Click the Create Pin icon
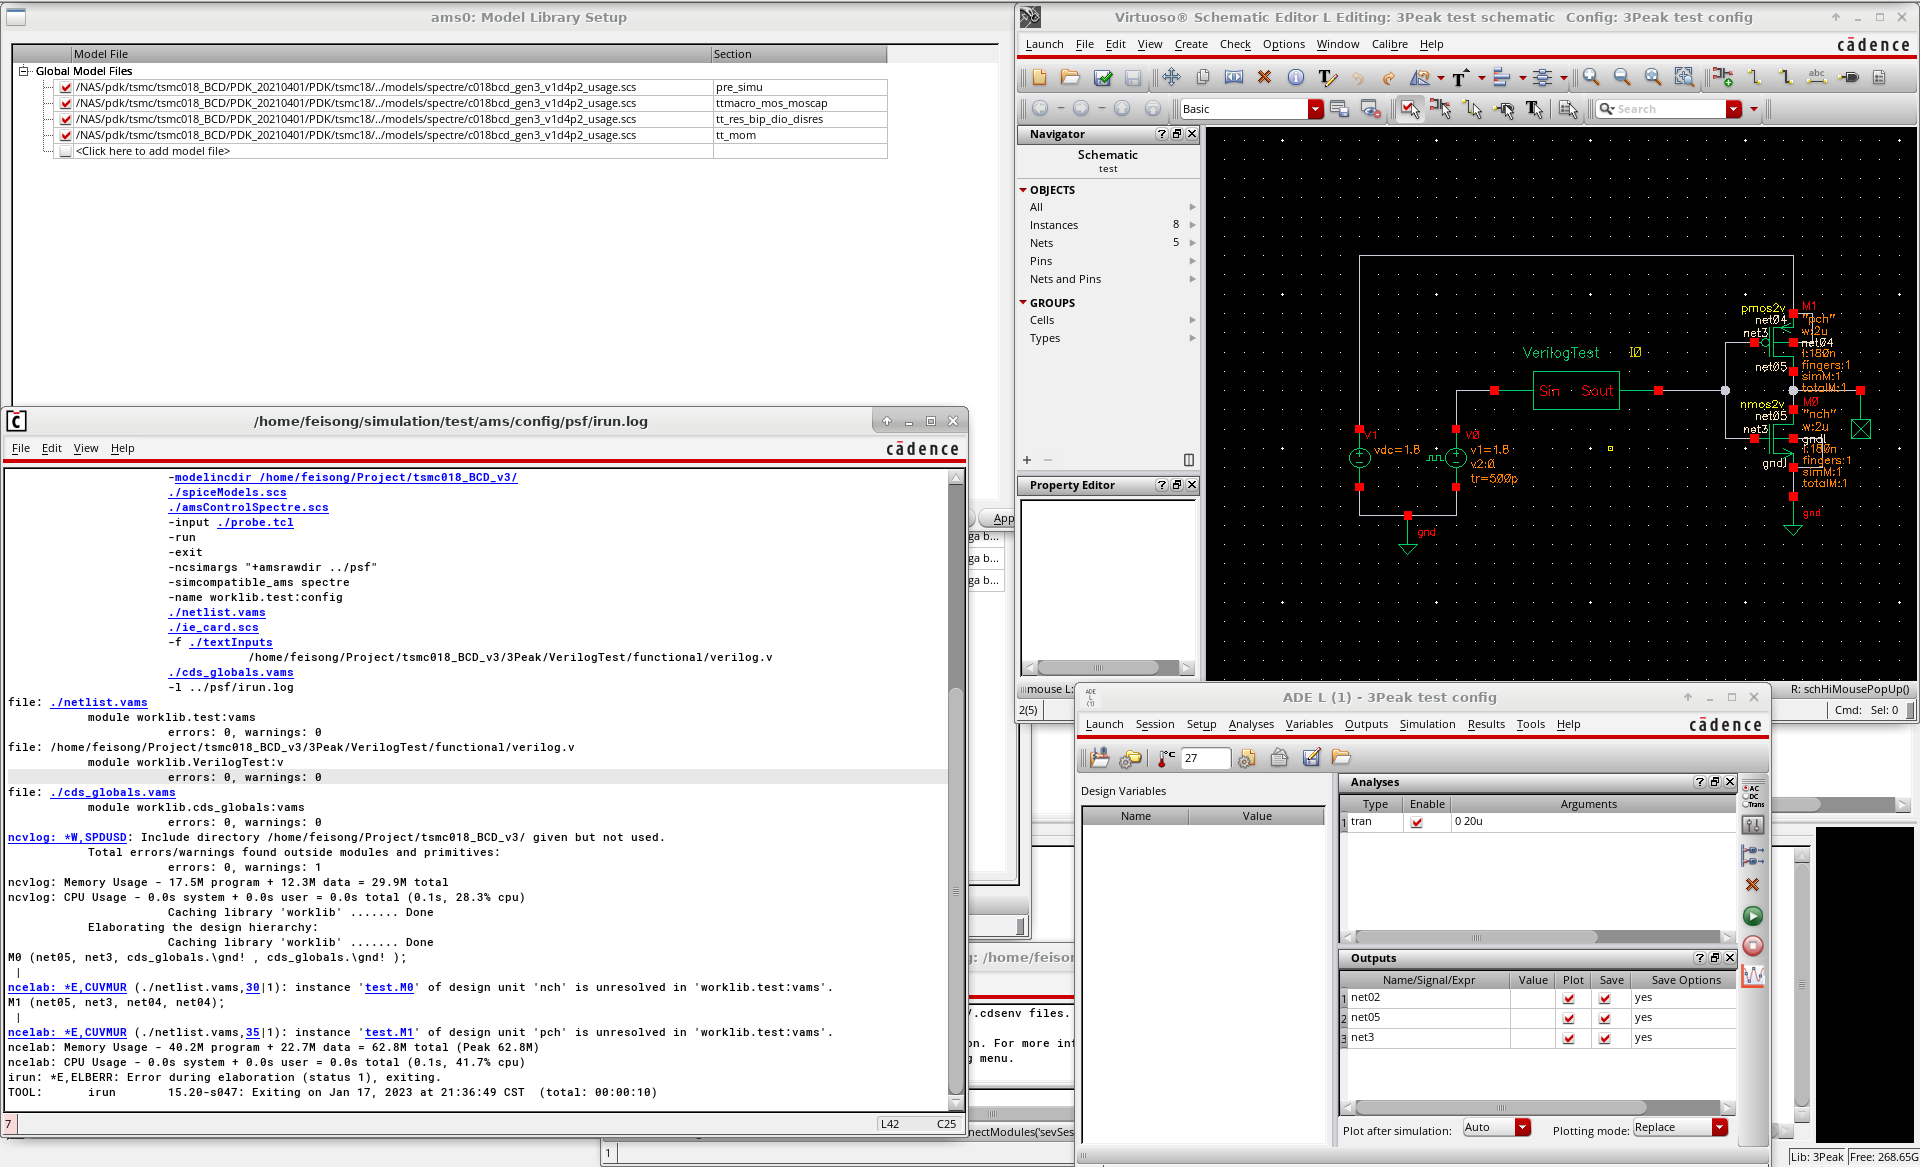The image size is (1920, 1167). (1849, 77)
